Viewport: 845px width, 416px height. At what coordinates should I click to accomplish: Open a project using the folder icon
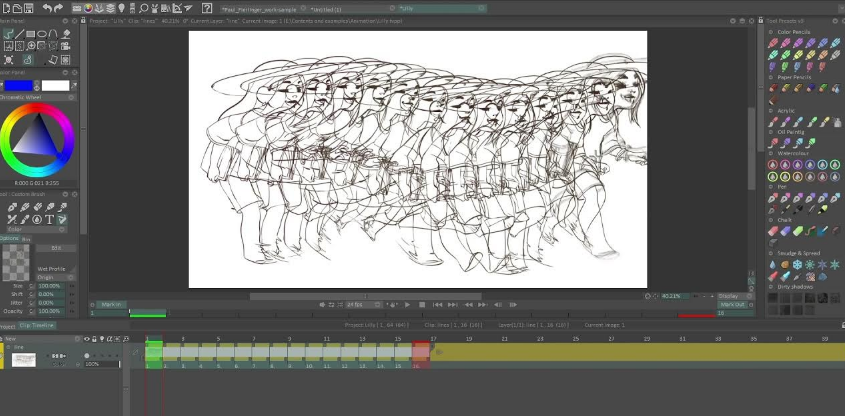(17, 8)
